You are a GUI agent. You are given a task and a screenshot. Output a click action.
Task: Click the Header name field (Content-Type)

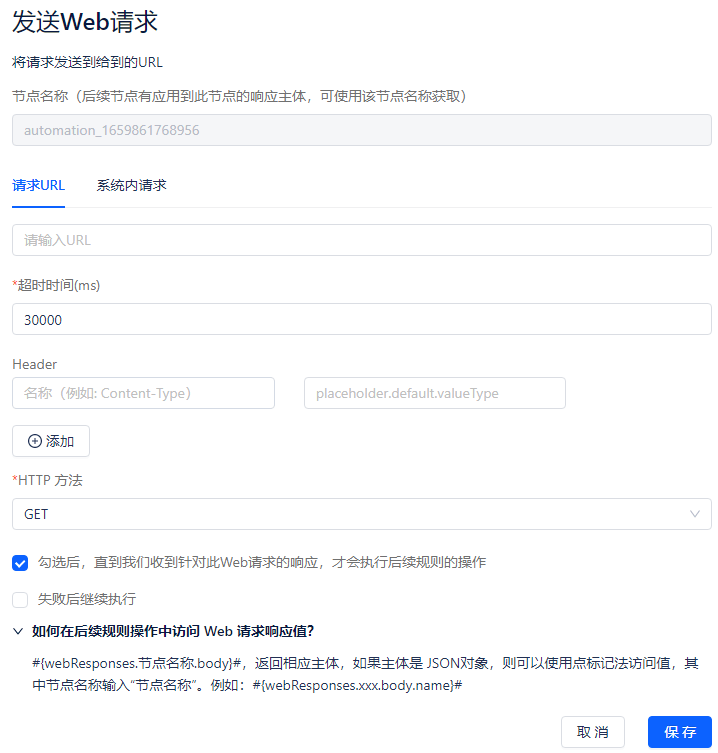pos(143,393)
